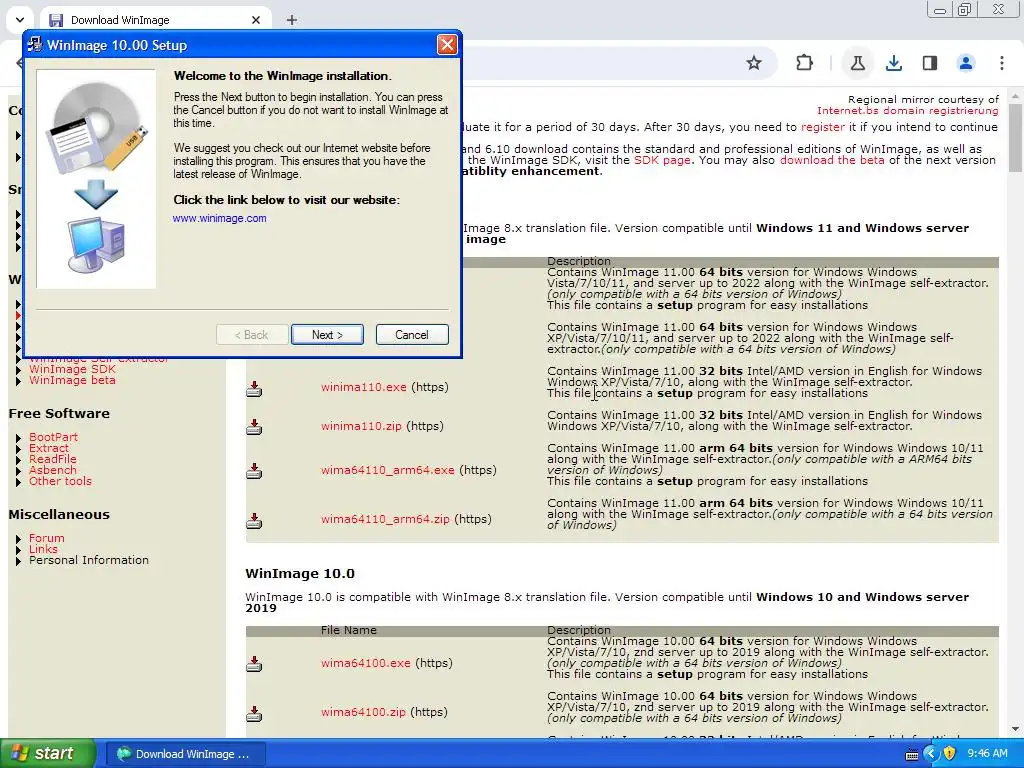
Task: Open Asbench under Free Software
Action: pos(53,470)
